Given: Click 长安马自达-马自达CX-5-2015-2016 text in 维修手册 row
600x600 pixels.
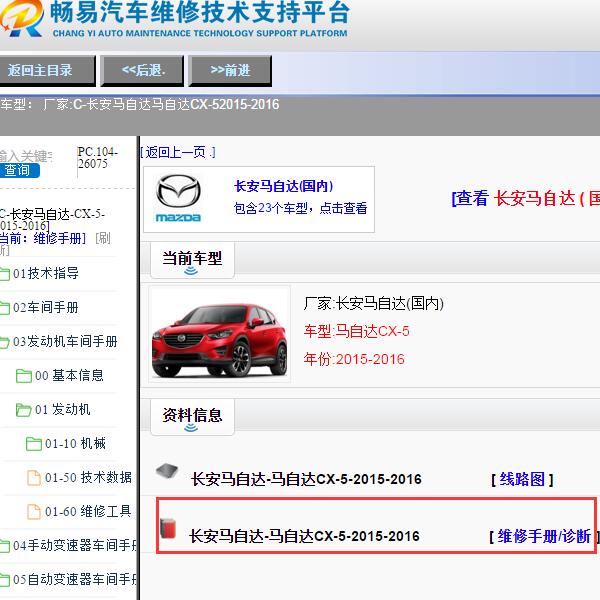Looking at the screenshot, I should (305, 536).
